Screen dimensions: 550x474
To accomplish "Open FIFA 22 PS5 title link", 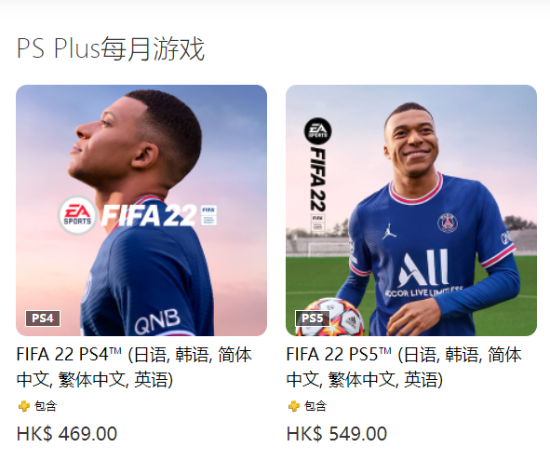I will 404,367.
